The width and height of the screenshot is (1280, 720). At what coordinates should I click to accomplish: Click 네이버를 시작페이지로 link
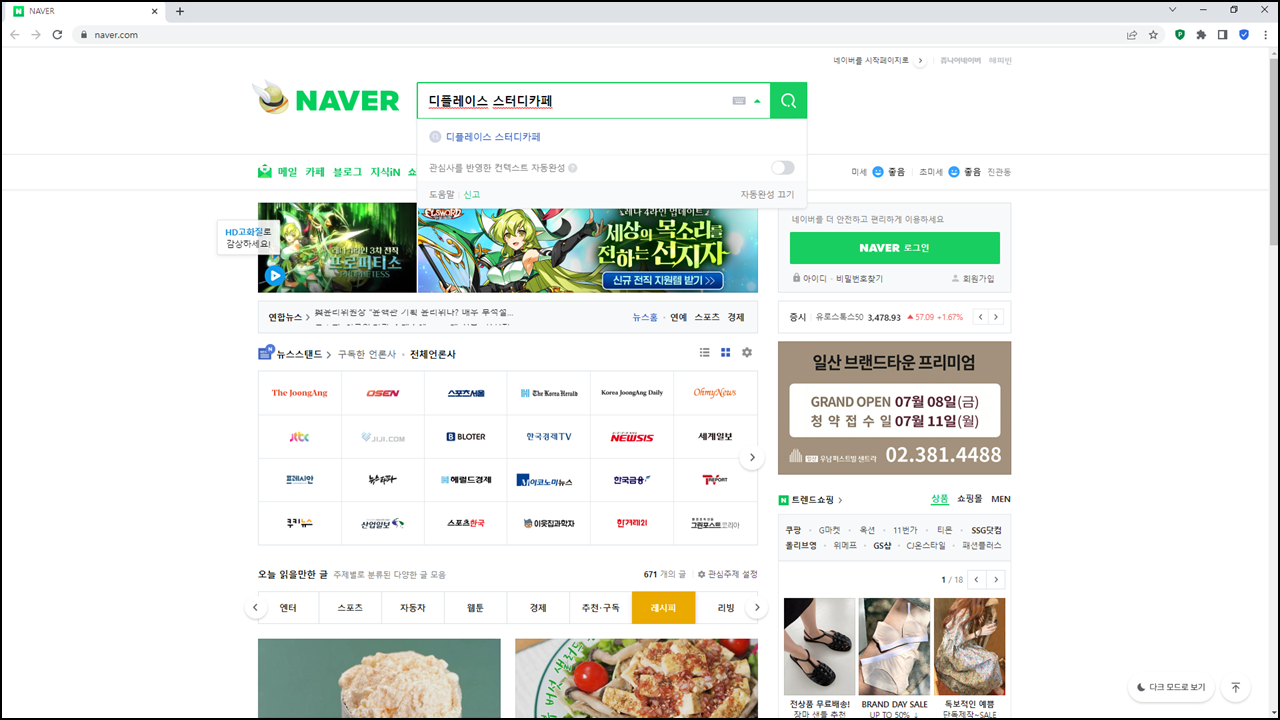[872, 61]
